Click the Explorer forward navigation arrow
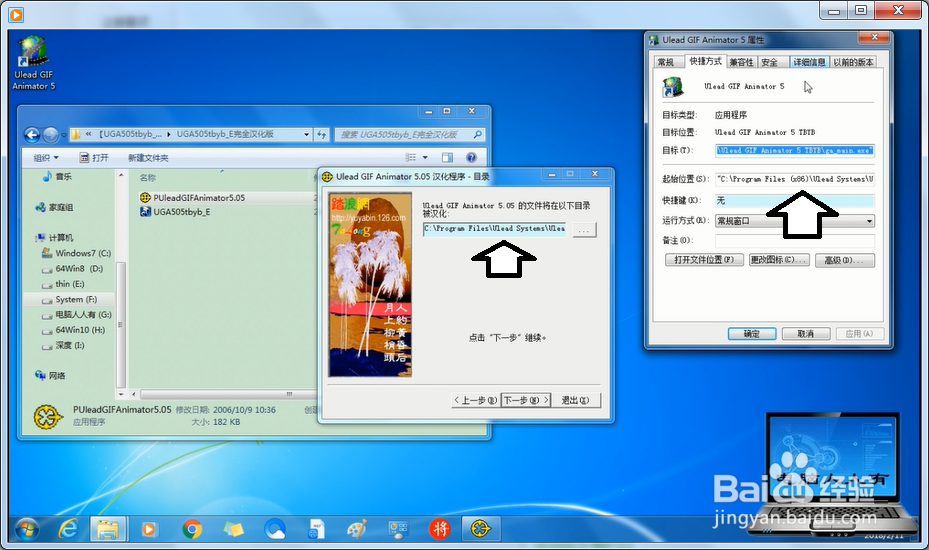The image size is (929, 550). point(50,135)
